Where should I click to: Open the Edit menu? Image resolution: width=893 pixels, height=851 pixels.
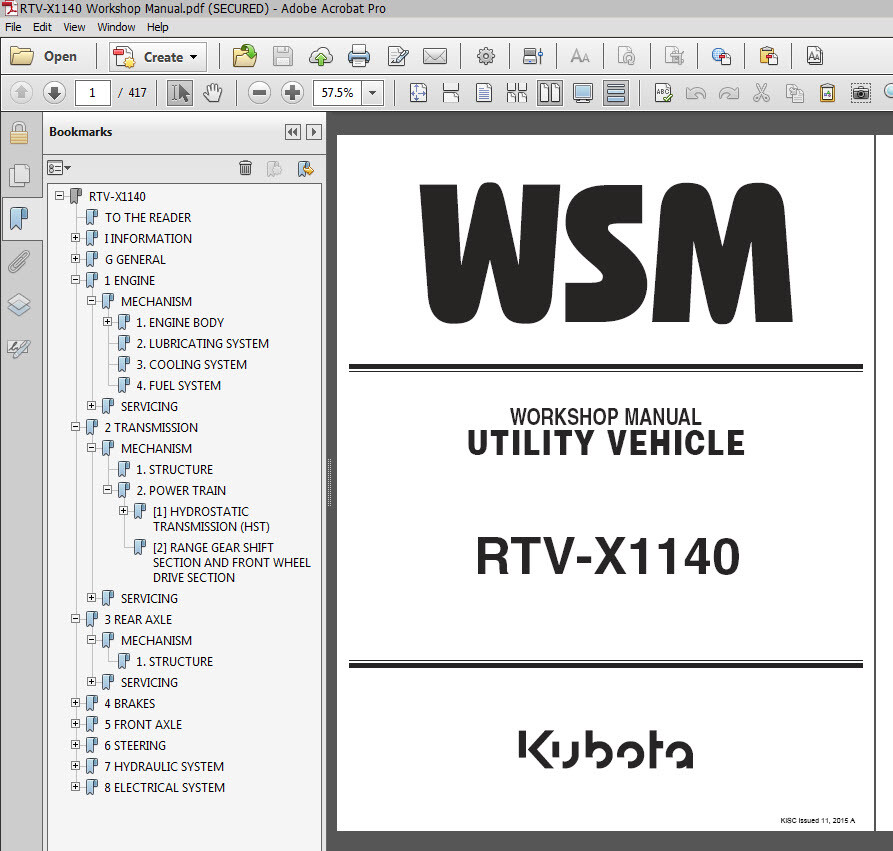click(42, 27)
